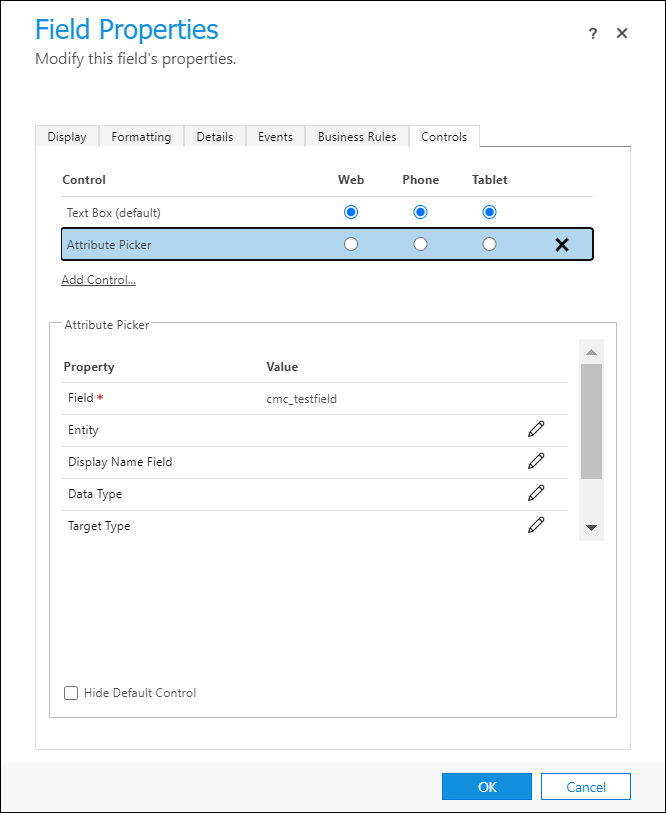Edit the Display Name Field property
Viewport: 666px width, 813px height.
point(536,461)
